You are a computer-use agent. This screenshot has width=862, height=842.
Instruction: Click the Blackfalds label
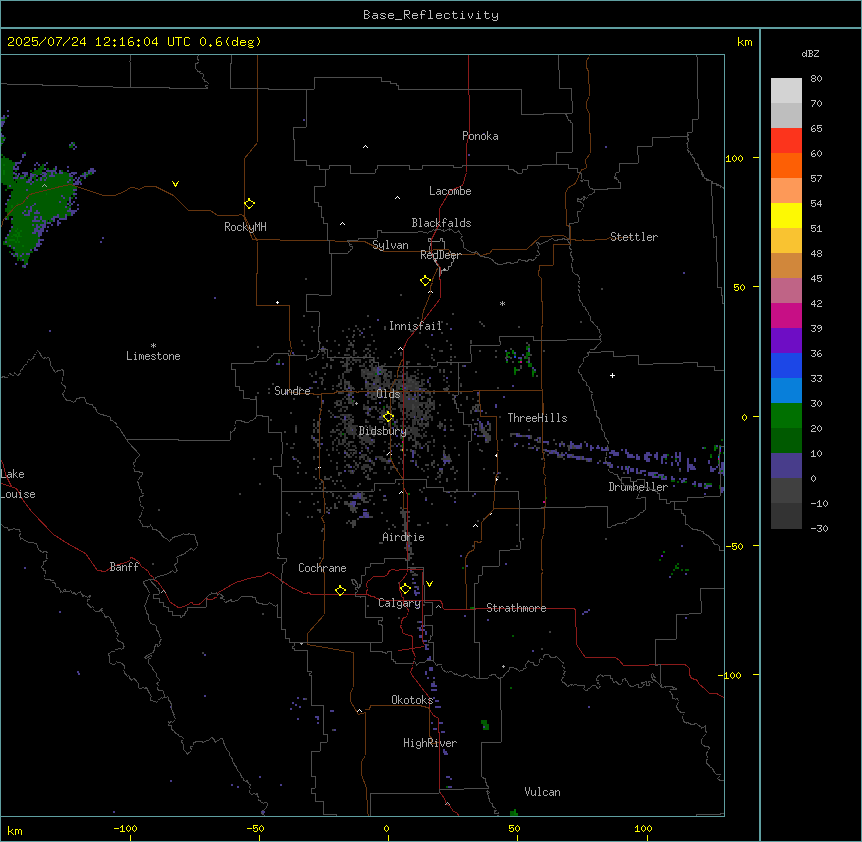(x=441, y=223)
